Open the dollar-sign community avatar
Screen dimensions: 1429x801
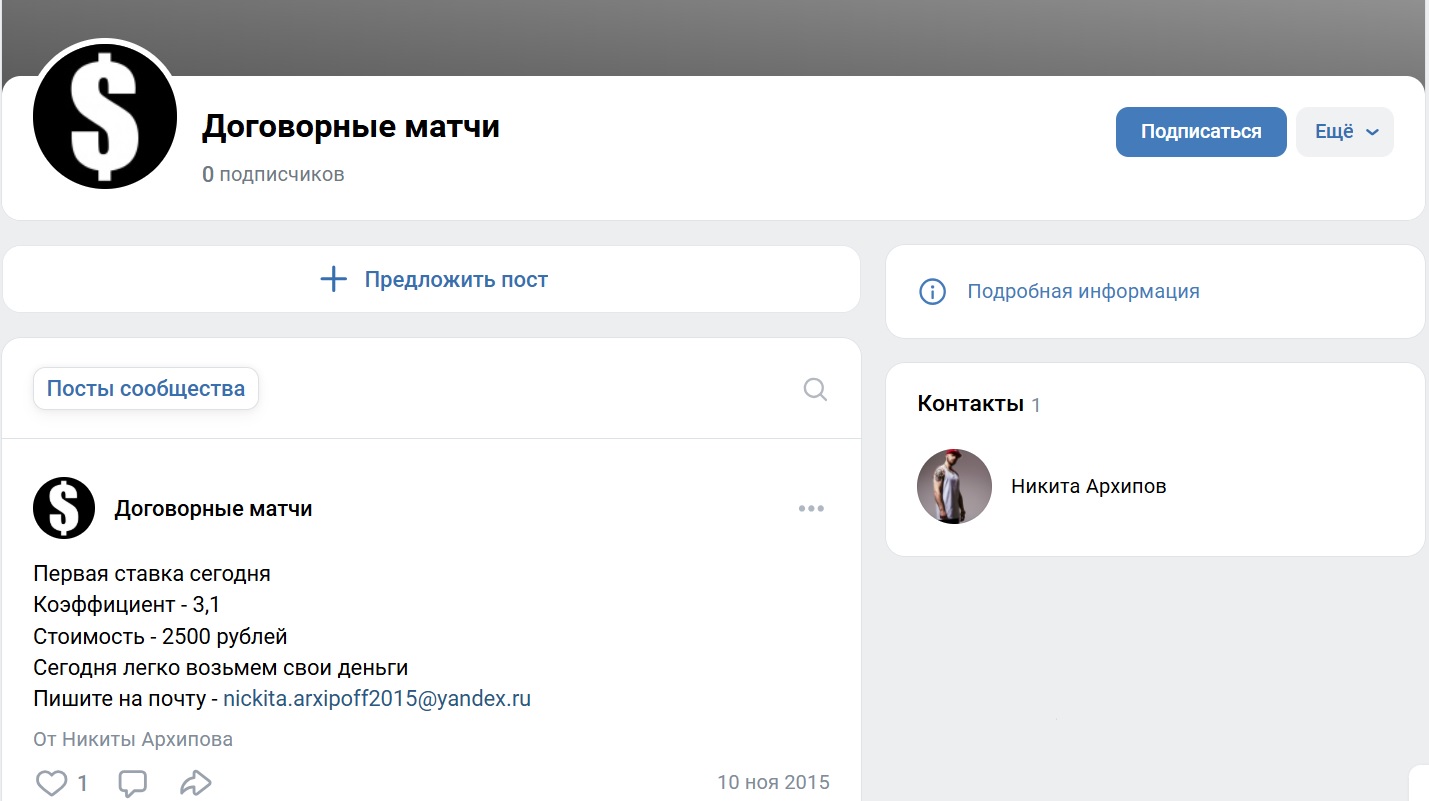coord(104,115)
